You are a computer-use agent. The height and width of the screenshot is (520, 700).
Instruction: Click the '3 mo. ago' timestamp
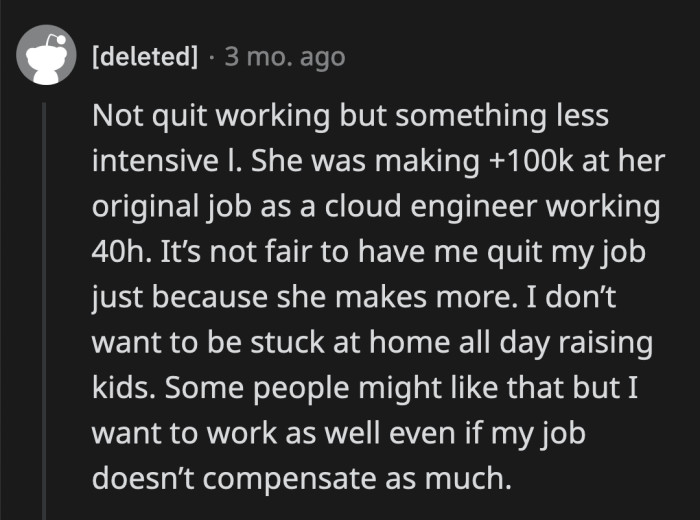(285, 57)
